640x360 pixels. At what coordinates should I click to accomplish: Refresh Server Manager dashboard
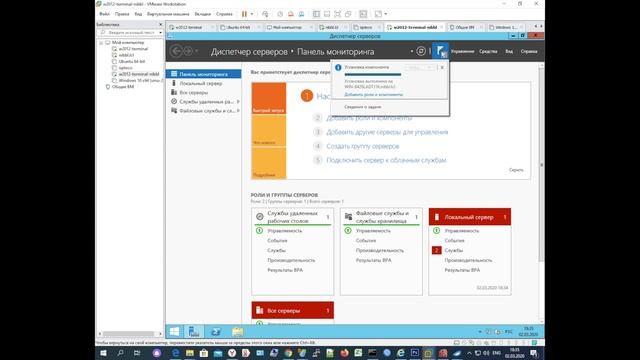tap(421, 51)
